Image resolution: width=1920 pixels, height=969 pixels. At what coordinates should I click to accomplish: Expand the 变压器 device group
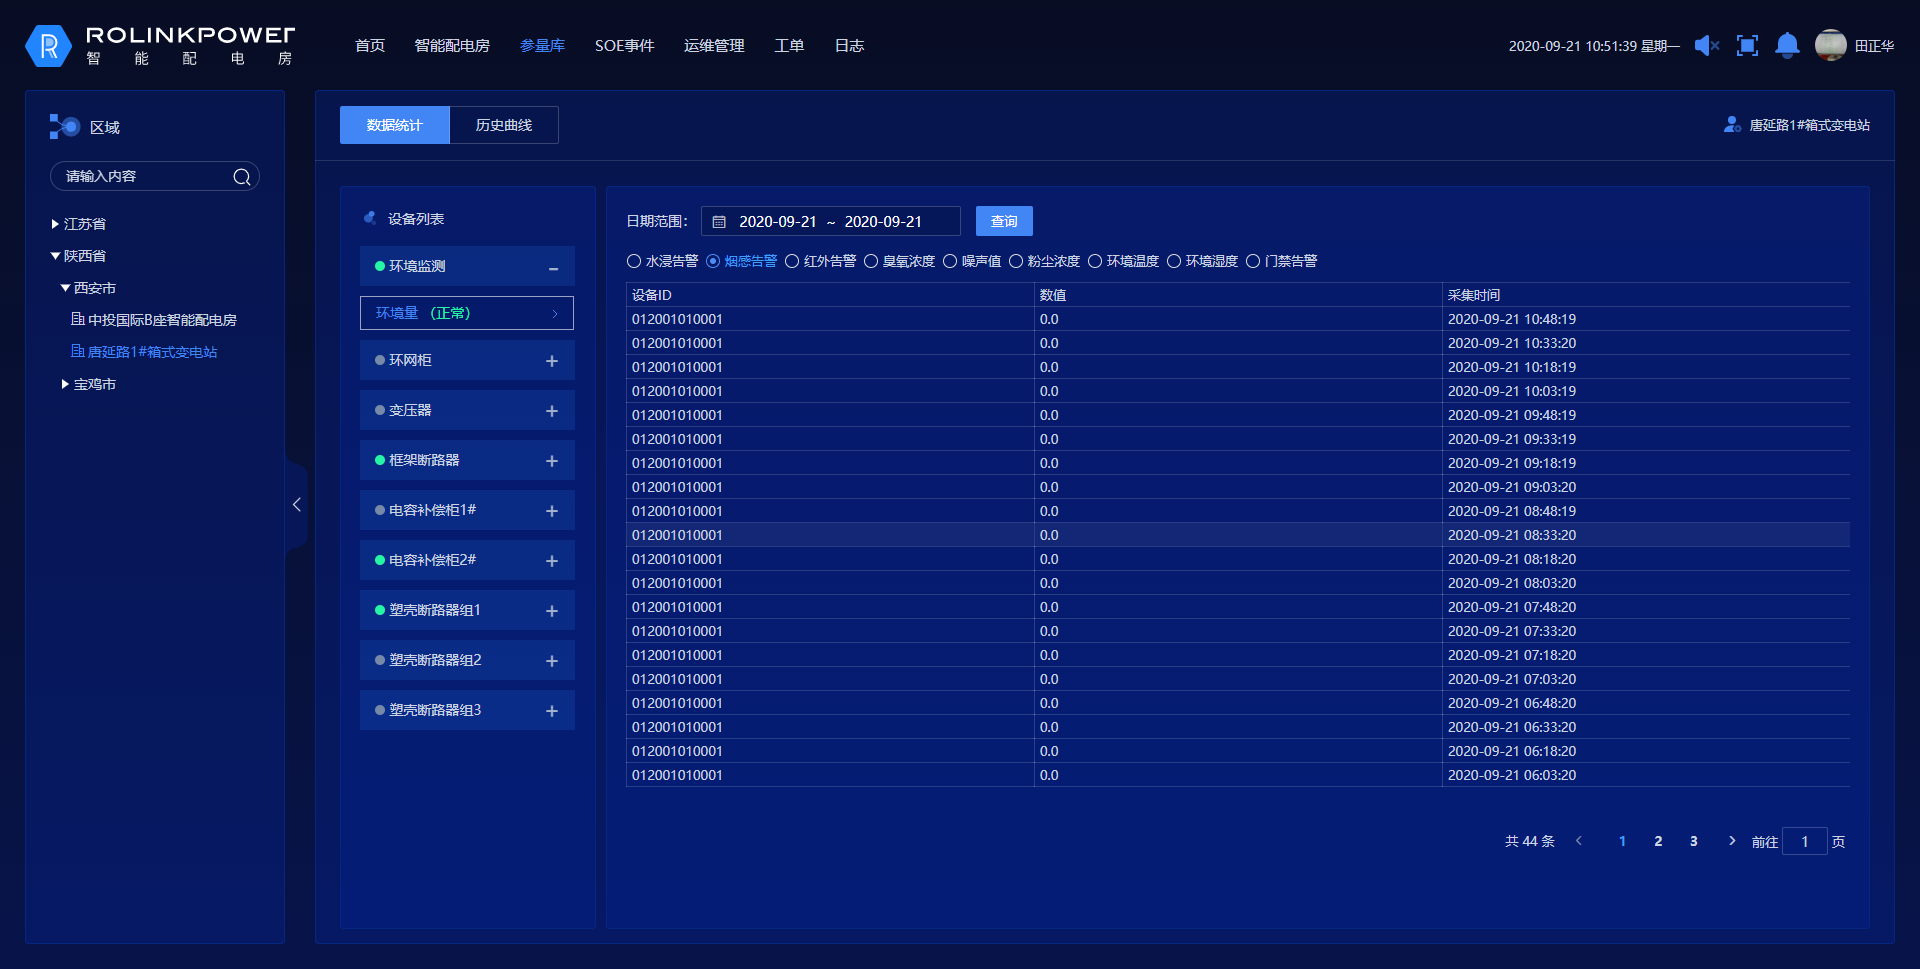click(x=551, y=411)
